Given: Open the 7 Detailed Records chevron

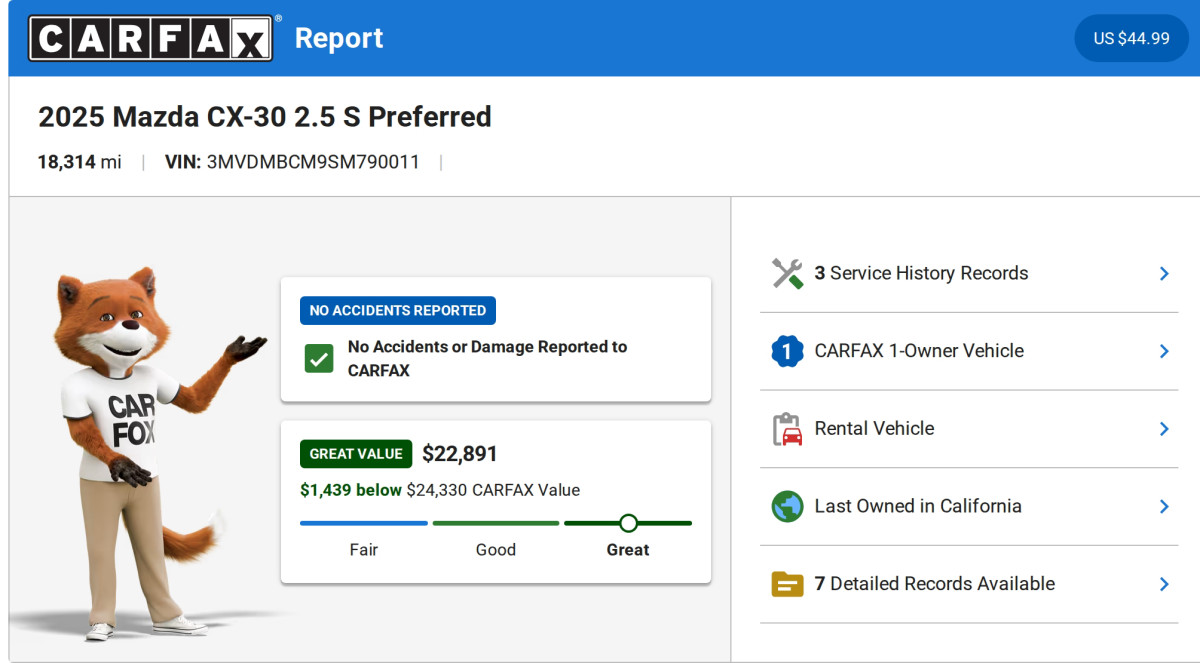Looking at the screenshot, I should click(x=1163, y=584).
